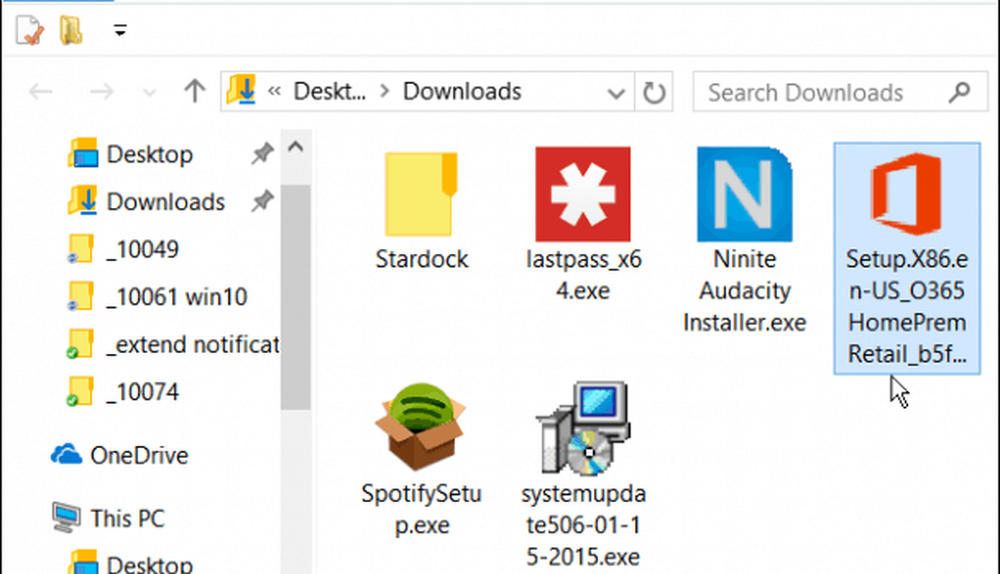
Task: Select the SpotifySetup.exe icon
Action: tap(421, 427)
